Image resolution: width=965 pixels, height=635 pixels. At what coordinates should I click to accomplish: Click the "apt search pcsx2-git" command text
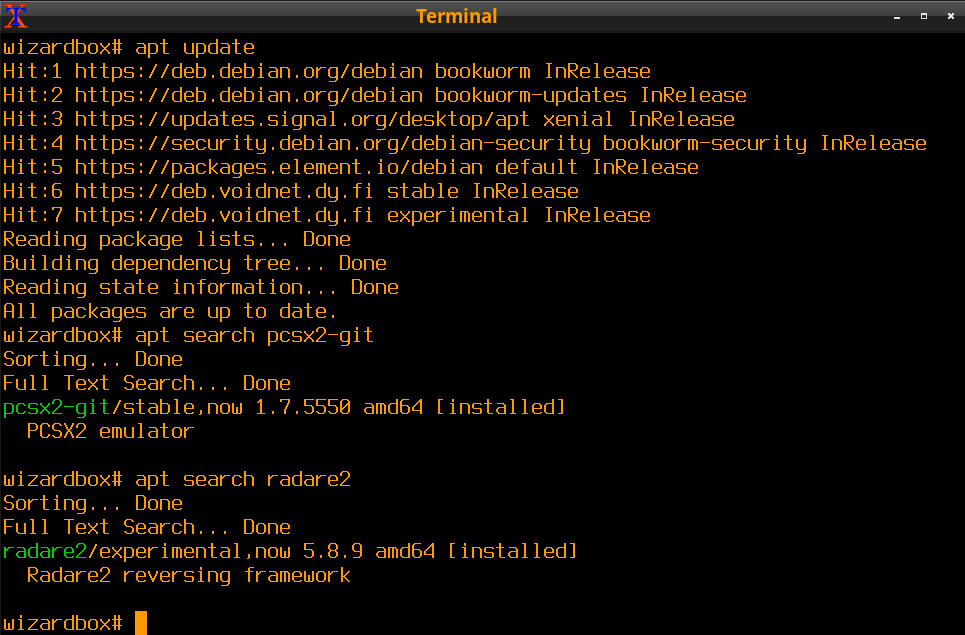tap(254, 335)
